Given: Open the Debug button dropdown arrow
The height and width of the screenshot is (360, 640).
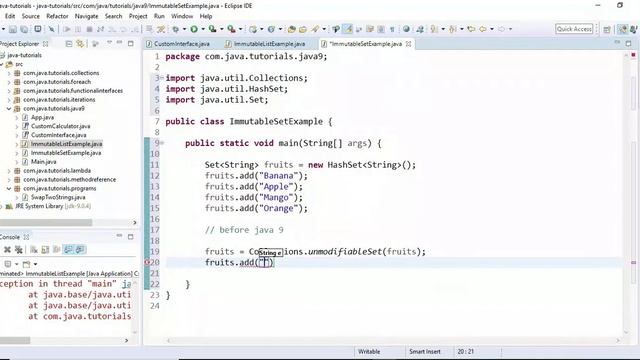Looking at the screenshot, I should pos(184,29).
